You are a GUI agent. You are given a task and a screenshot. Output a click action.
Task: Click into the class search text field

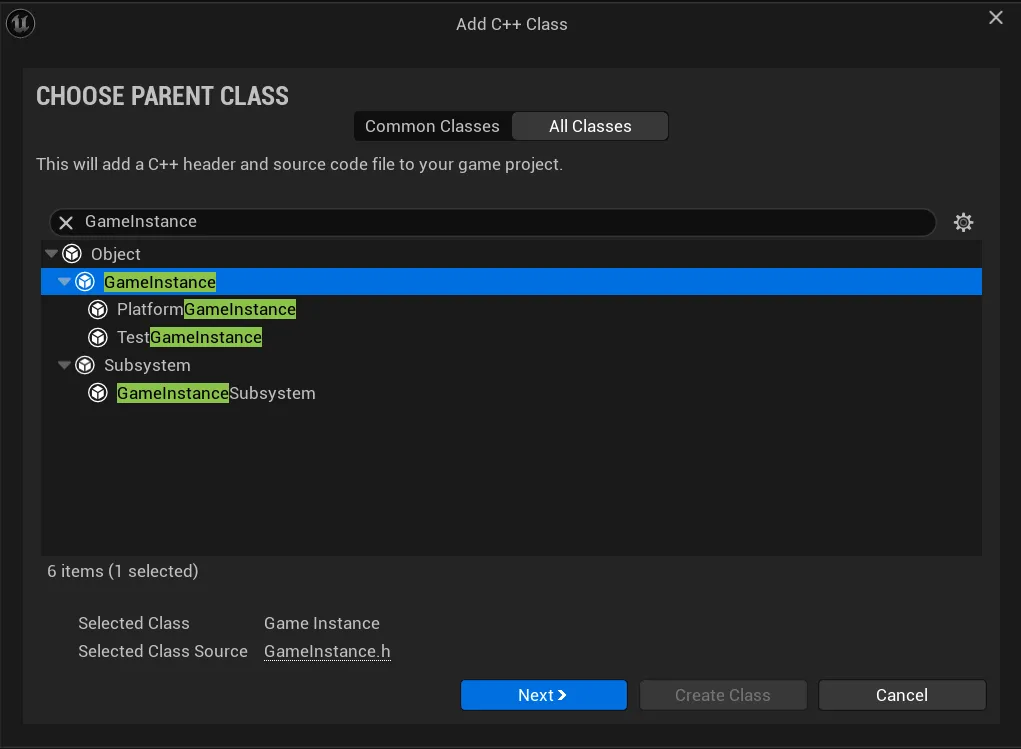(500, 222)
